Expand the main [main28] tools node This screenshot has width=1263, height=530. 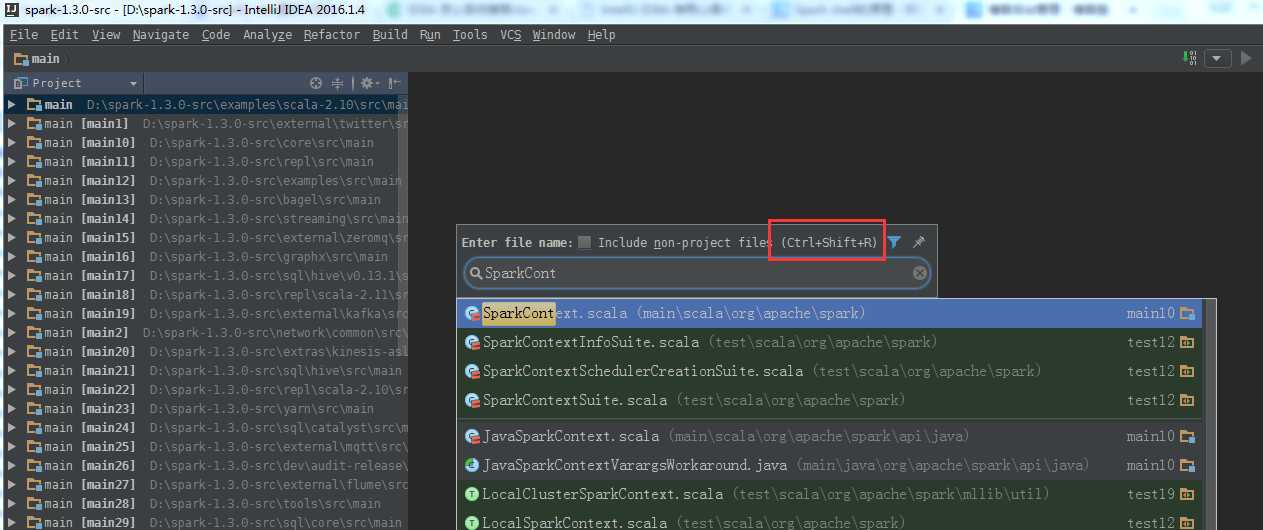11,504
